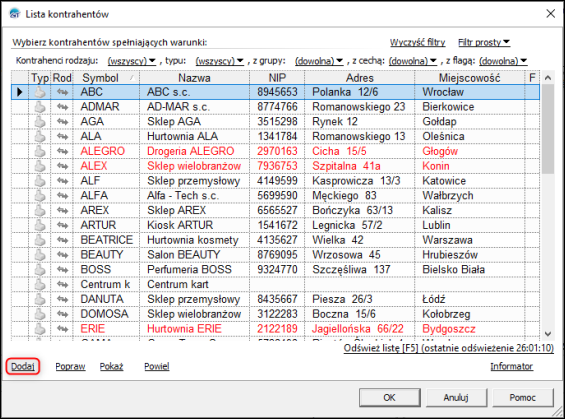565x419 pixels.
Task: Expand the typu (wszyscy) filter
Action: coord(219,61)
